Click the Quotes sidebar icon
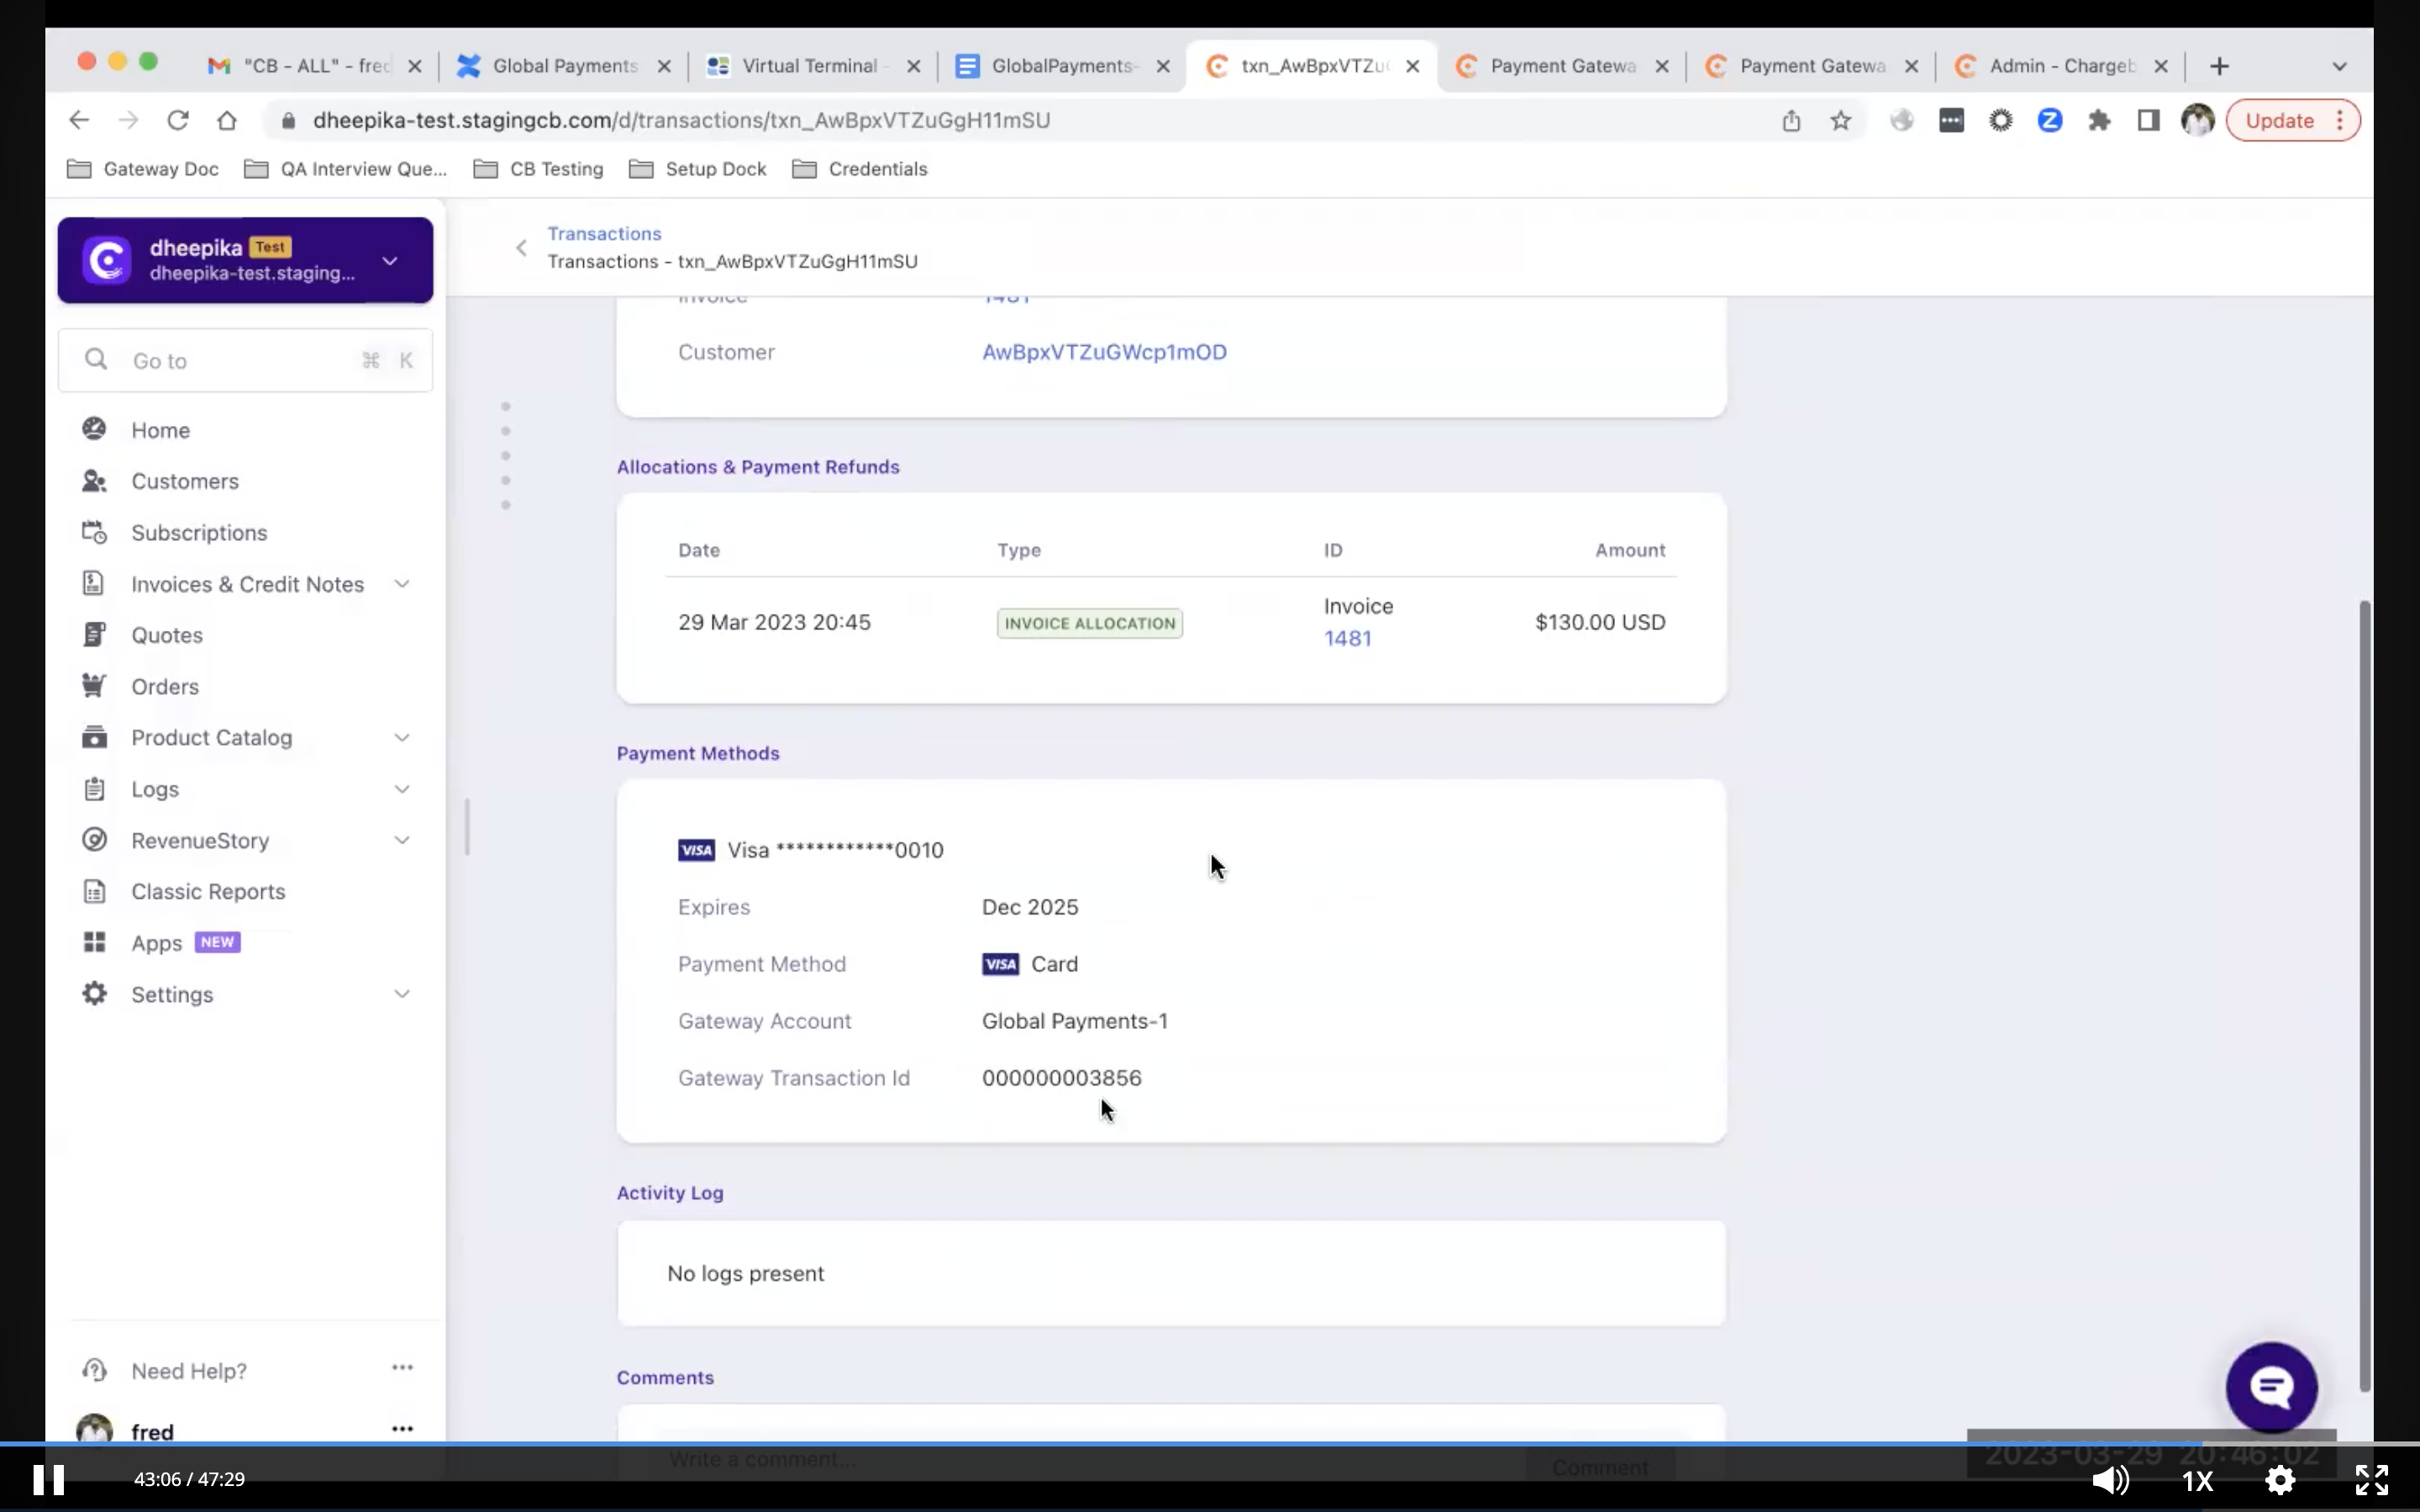2420x1512 pixels. (x=94, y=635)
